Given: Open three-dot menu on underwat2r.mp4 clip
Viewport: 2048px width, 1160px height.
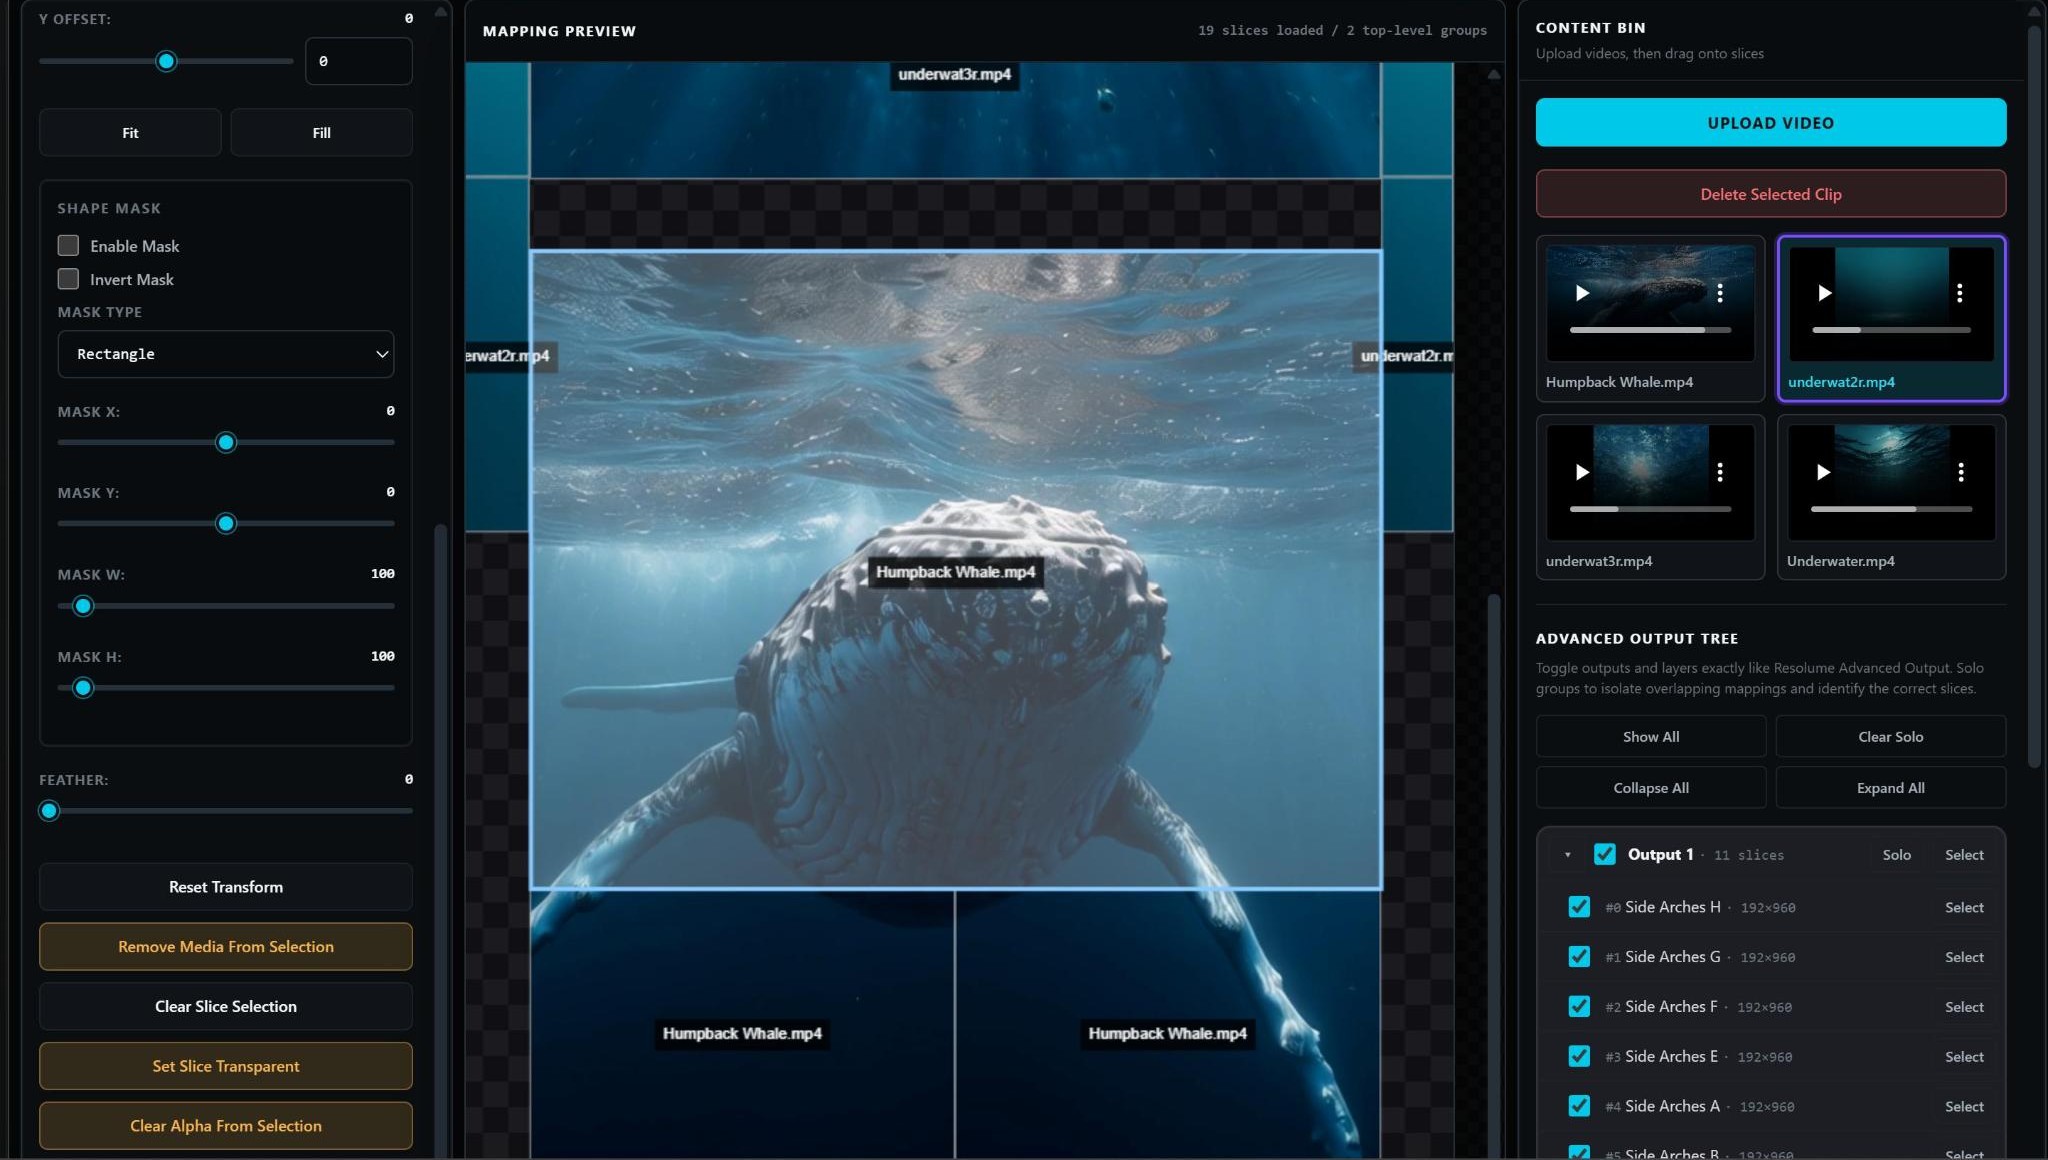Looking at the screenshot, I should pyautogui.click(x=1960, y=293).
